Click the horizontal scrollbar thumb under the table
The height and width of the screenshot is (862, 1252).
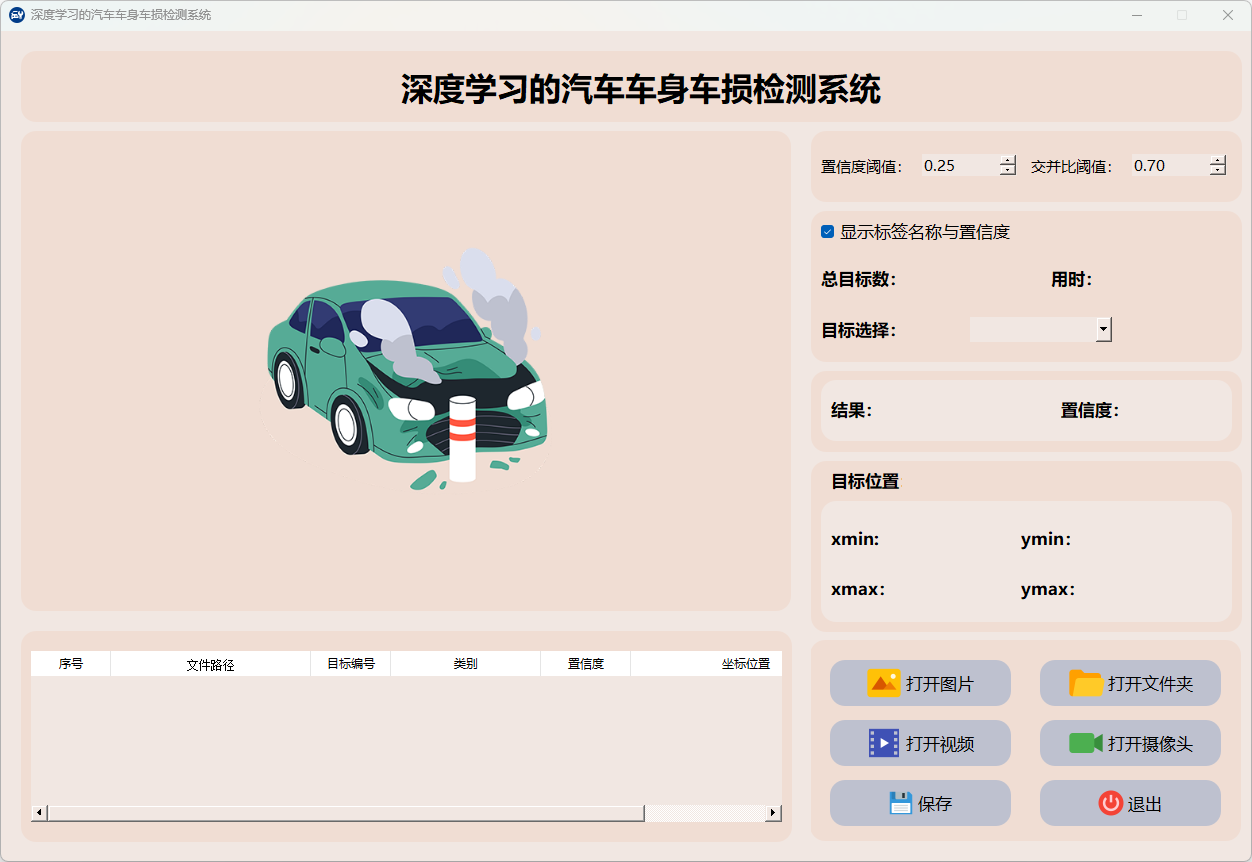[x=345, y=813]
